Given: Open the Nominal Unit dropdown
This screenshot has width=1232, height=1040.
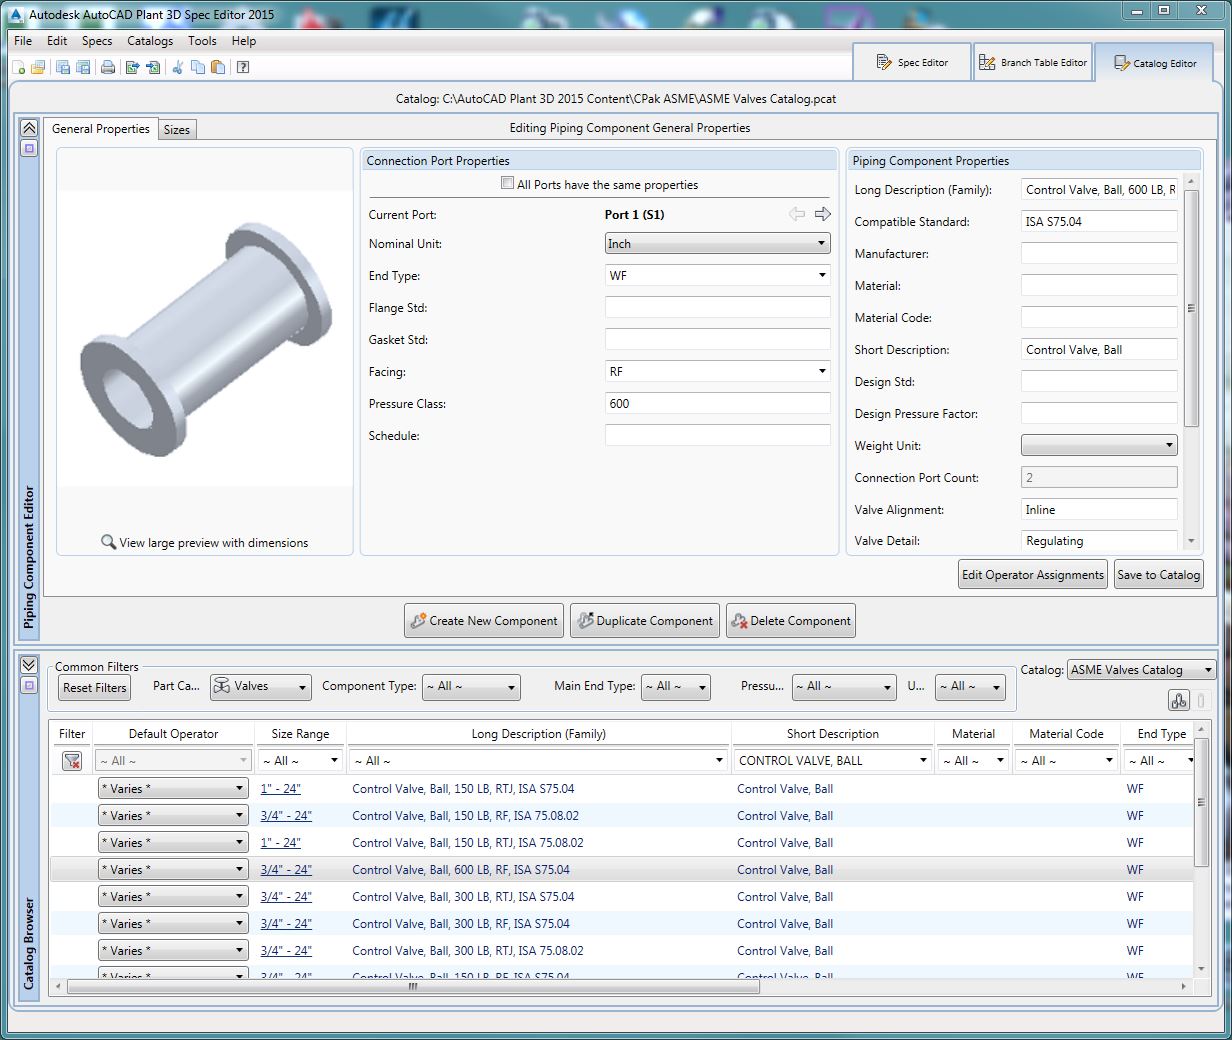Looking at the screenshot, I should click(x=717, y=244).
